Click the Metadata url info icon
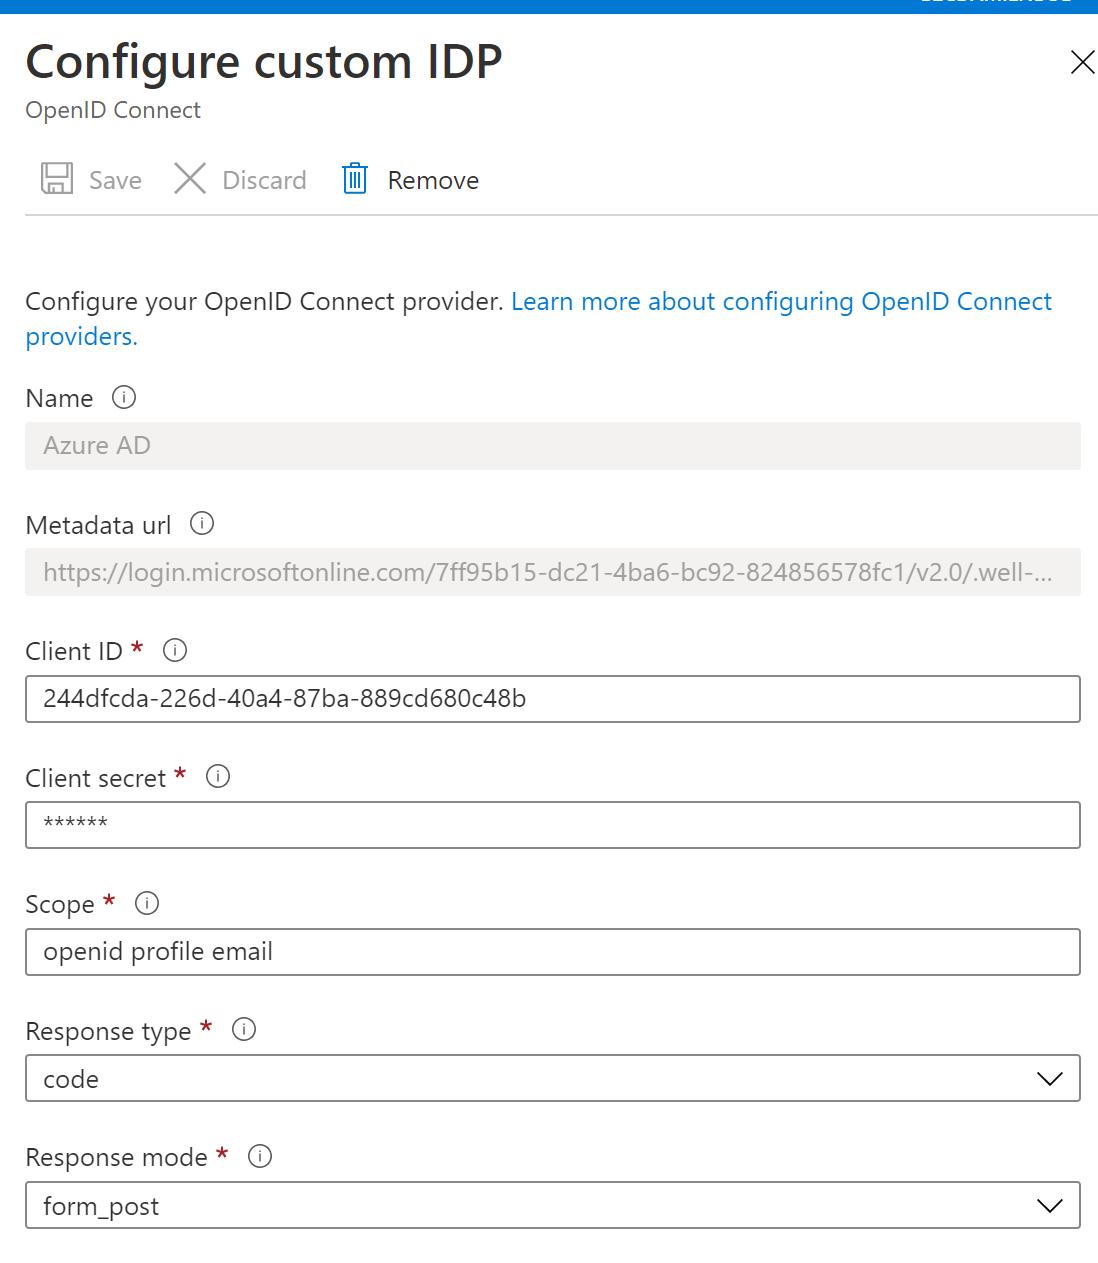 (x=202, y=523)
